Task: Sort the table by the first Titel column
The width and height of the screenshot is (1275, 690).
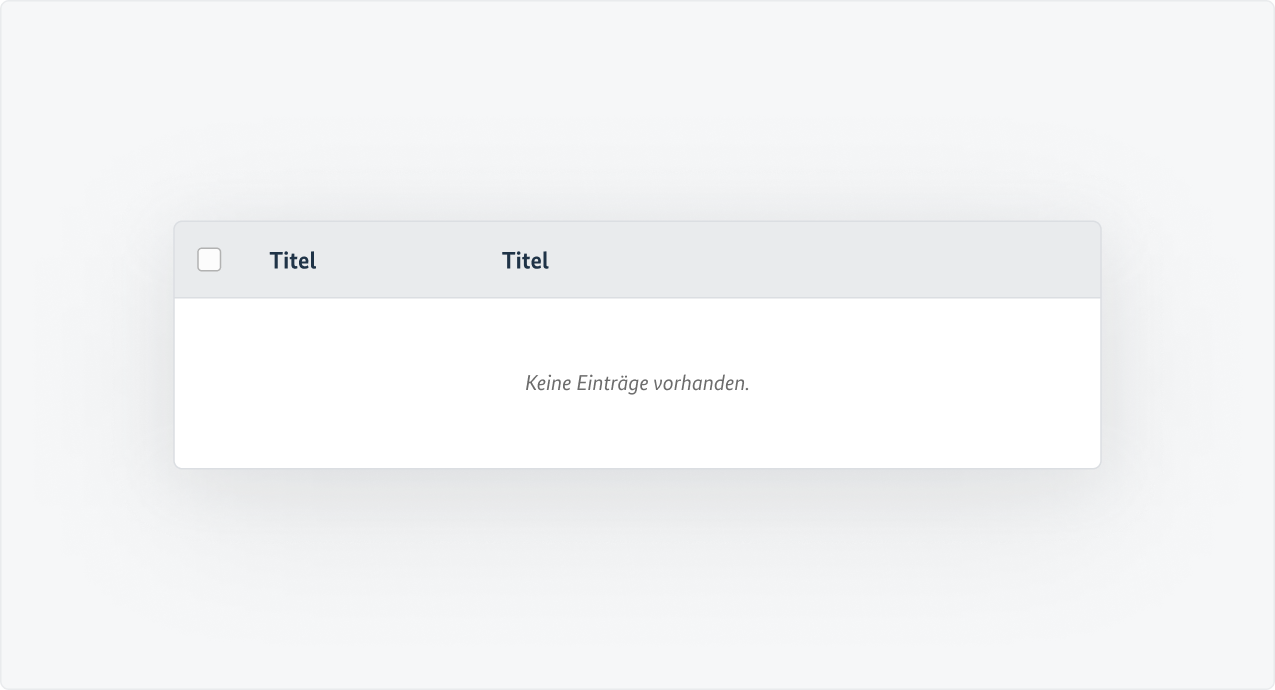Action: tap(292, 261)
